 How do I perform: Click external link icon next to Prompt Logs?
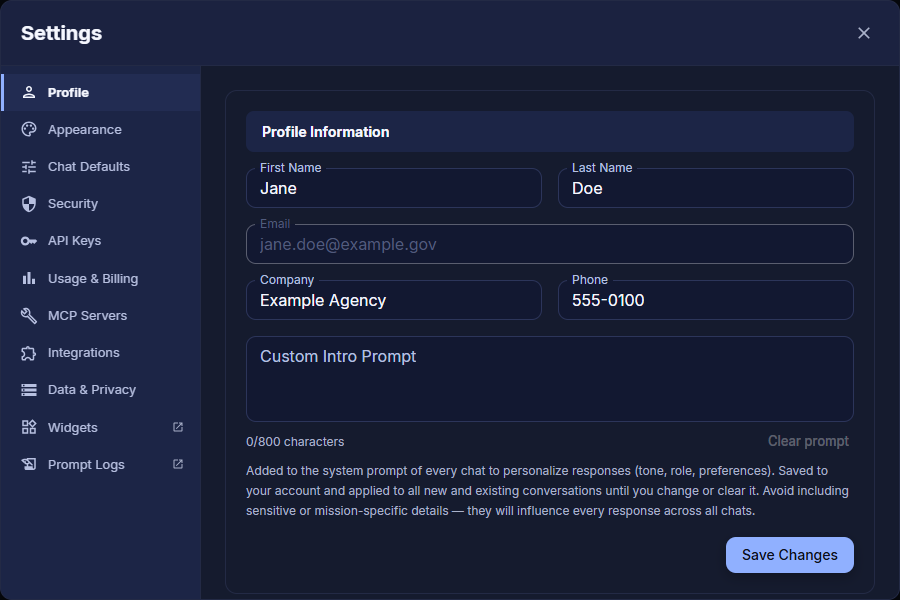[178, 464]
